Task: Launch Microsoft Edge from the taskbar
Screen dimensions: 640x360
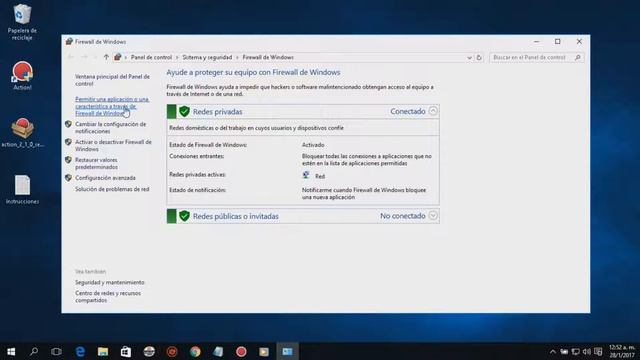Action: (80, 351)
